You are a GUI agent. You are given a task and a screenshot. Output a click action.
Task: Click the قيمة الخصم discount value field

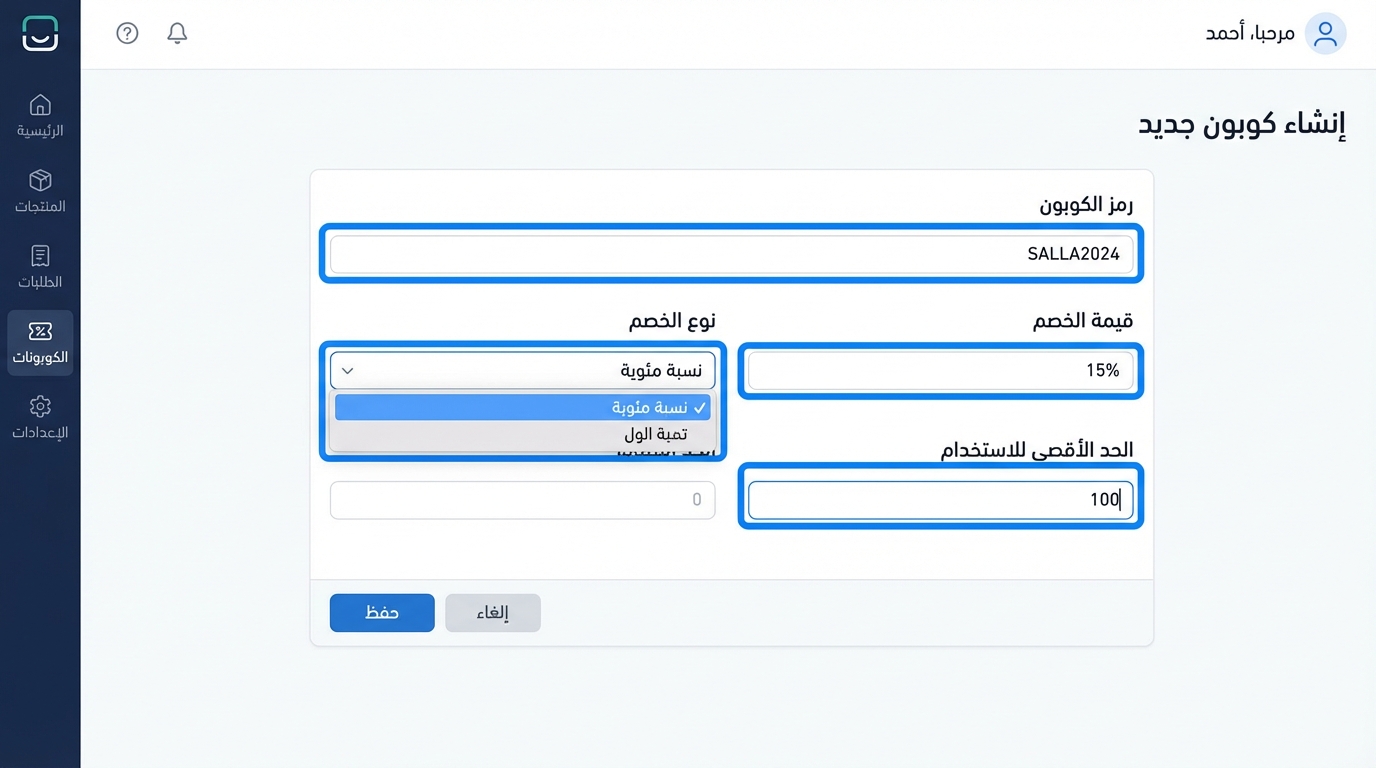(x=940, y=371)
